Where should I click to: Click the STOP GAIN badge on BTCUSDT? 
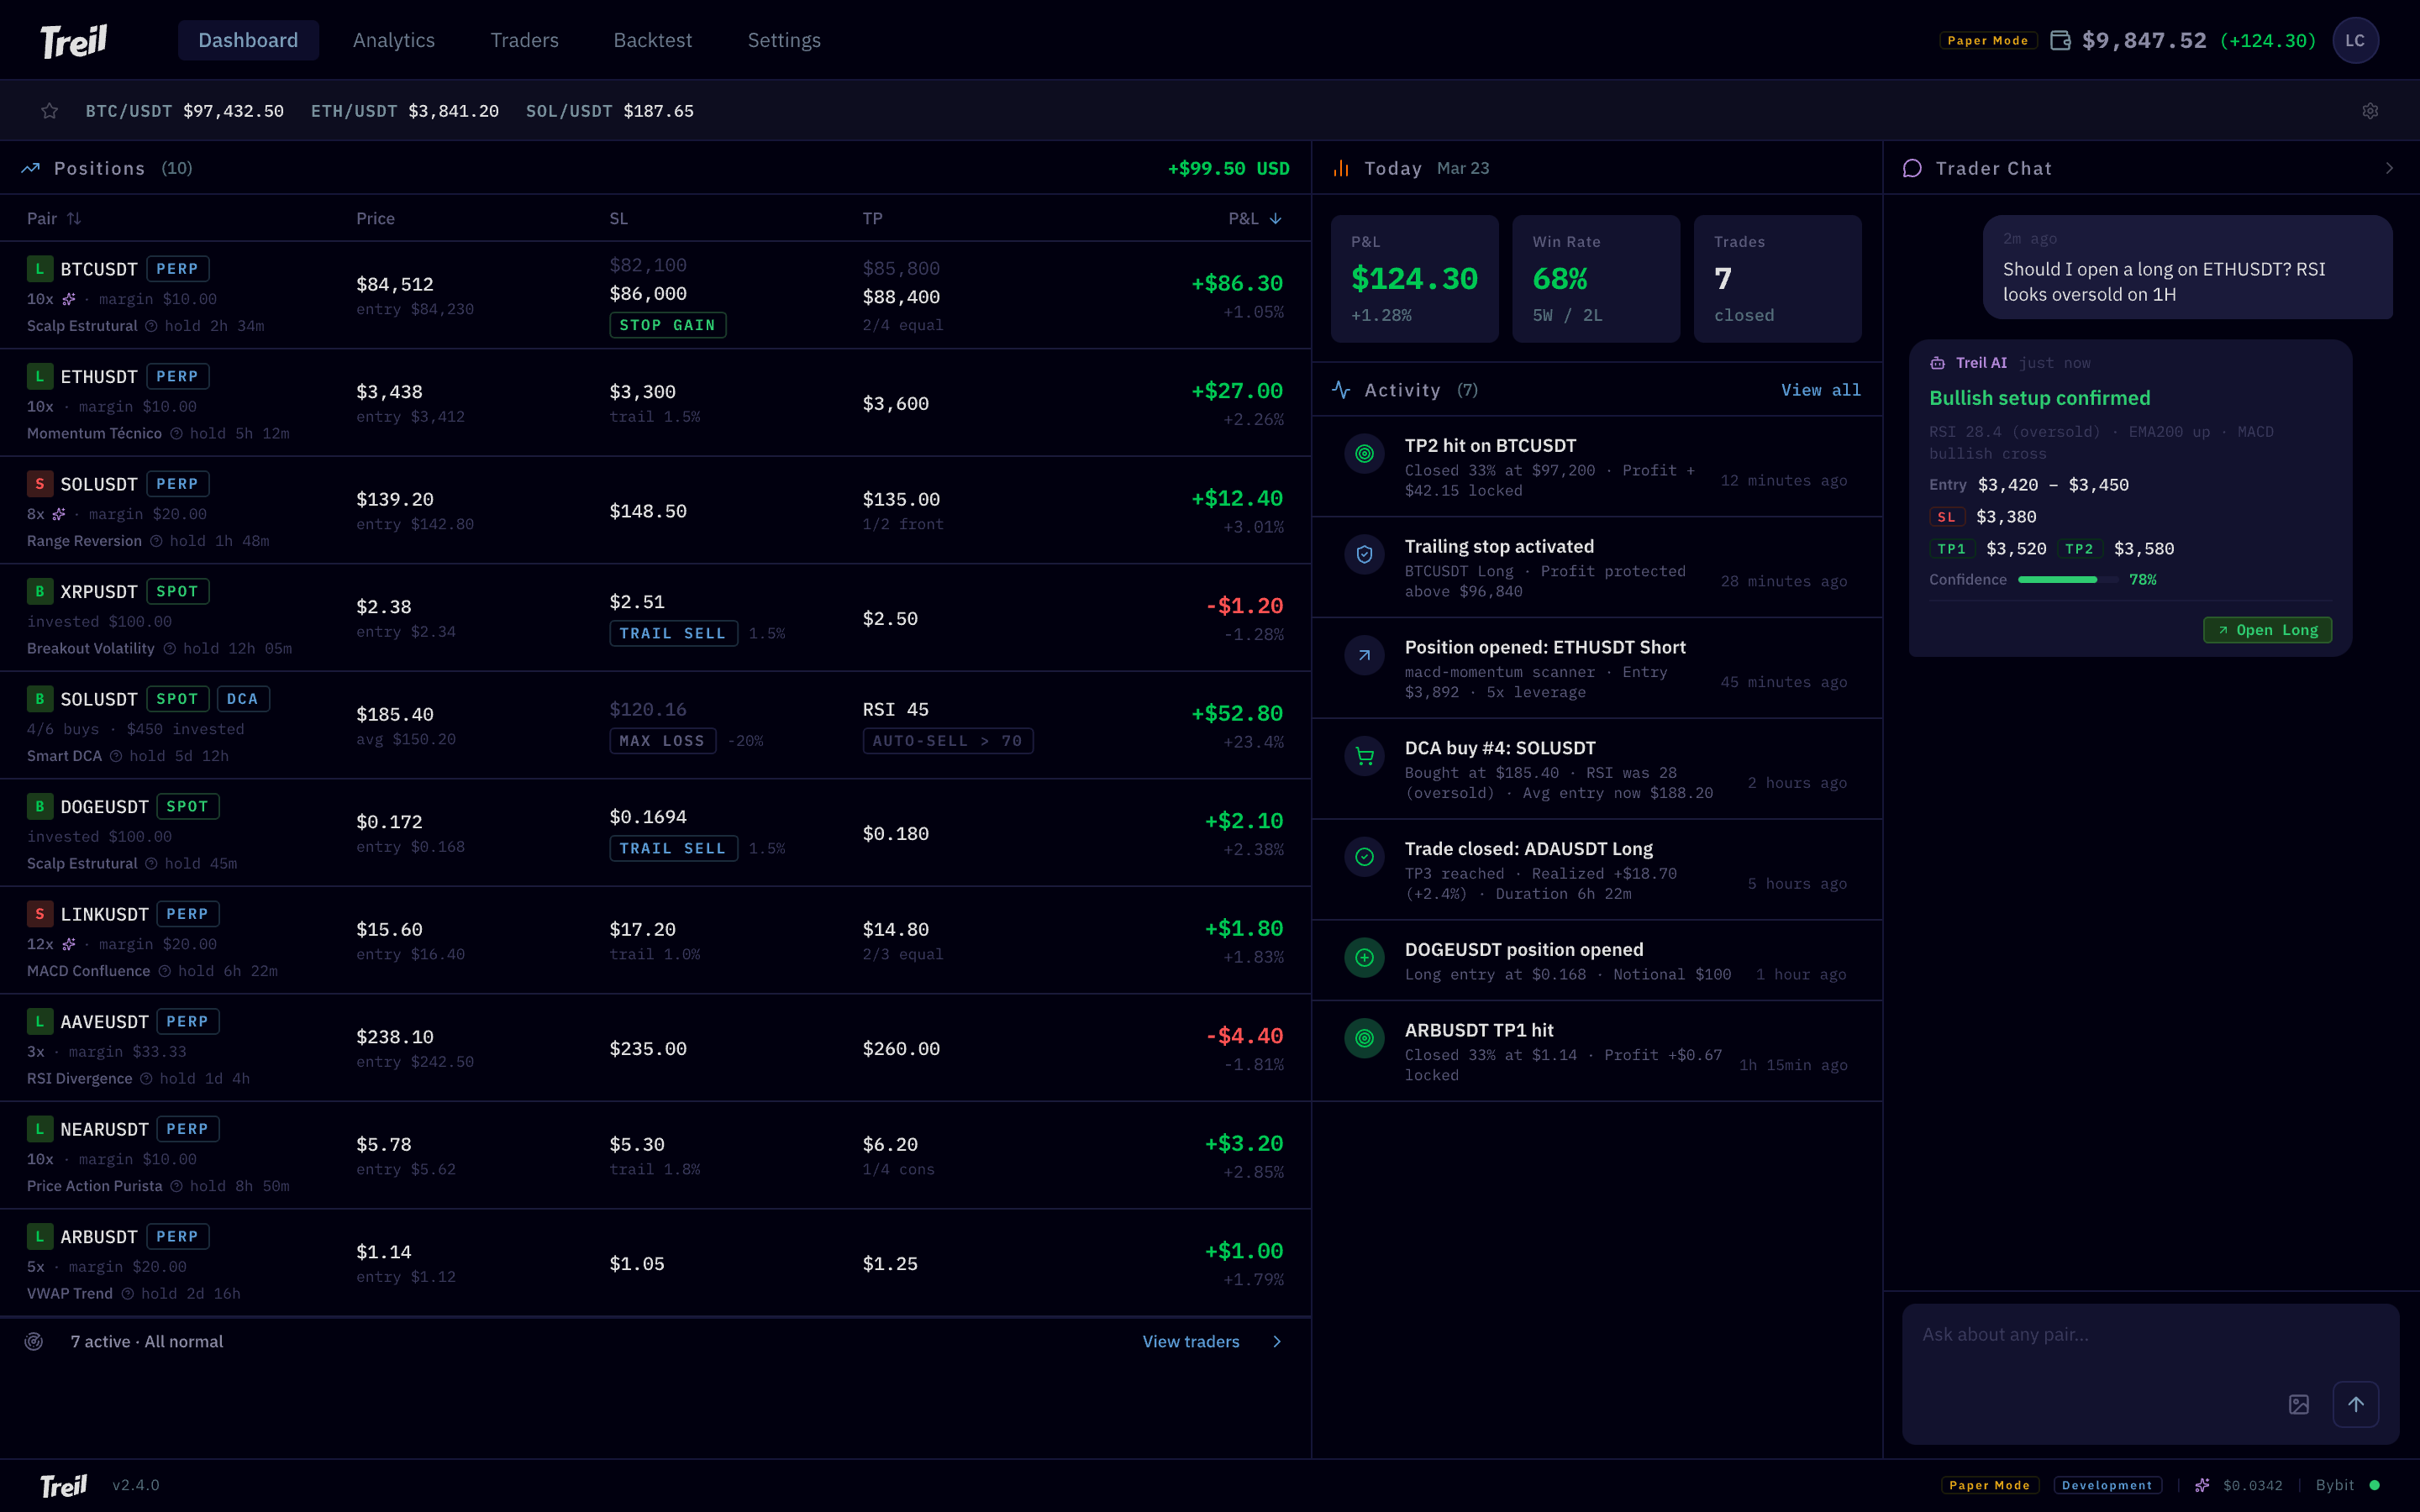coord(667,325)
